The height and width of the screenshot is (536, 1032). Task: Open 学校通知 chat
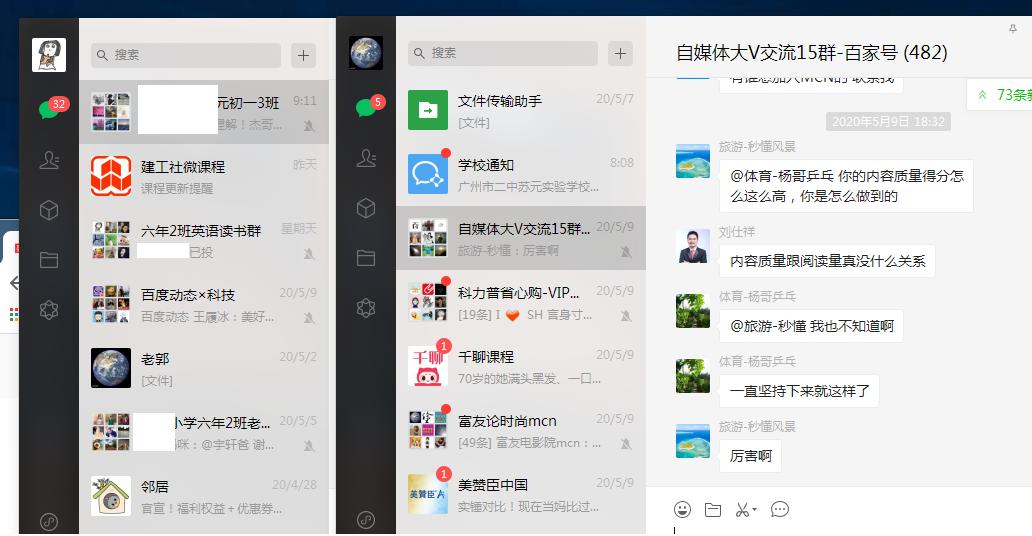(x=521, y=174)
